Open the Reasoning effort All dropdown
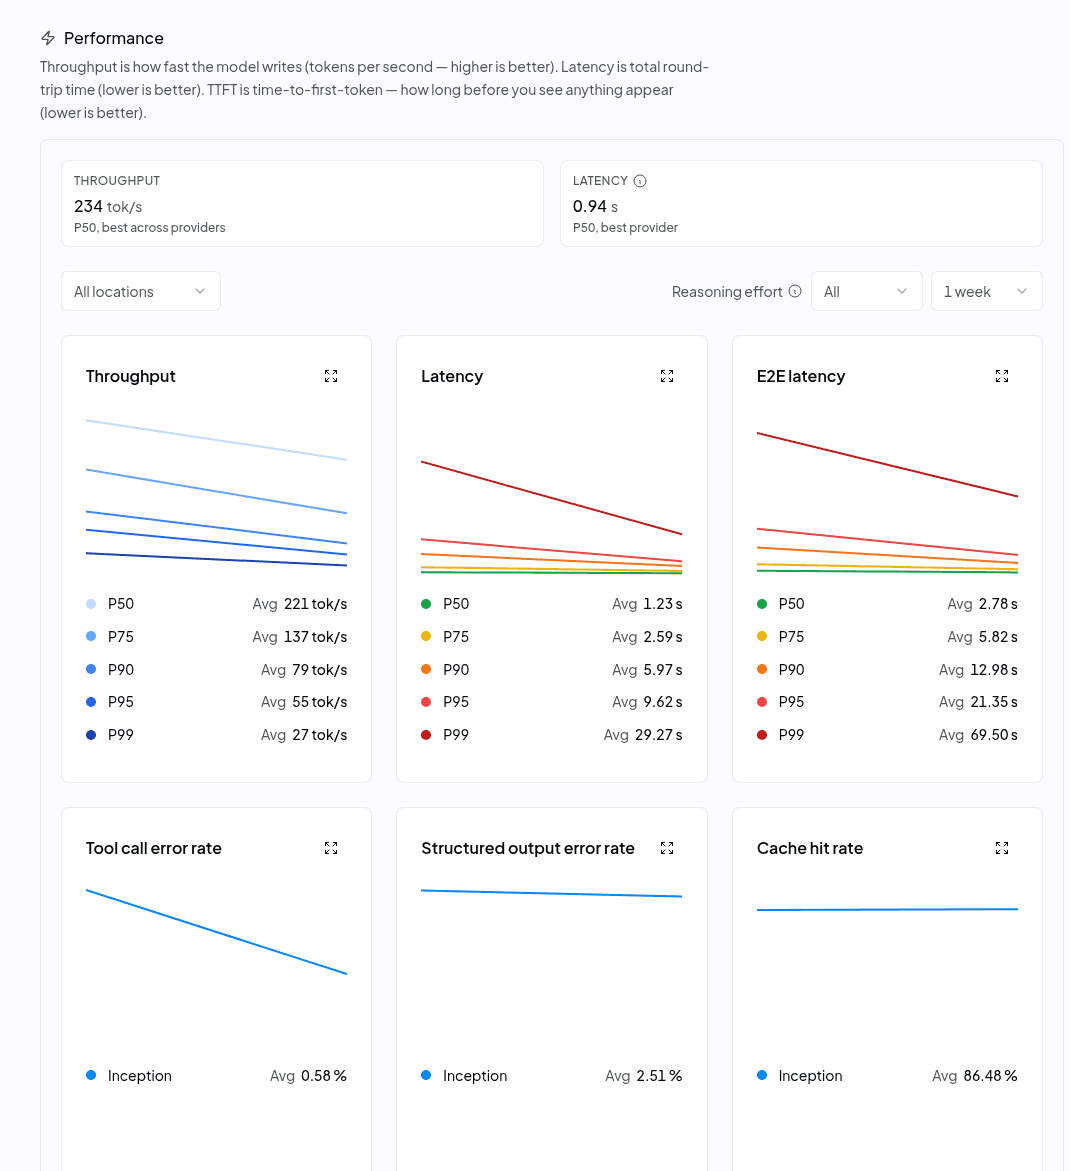Image resolution: width=1070 pixels, height=1171 pixels. (x=866, y=291)
